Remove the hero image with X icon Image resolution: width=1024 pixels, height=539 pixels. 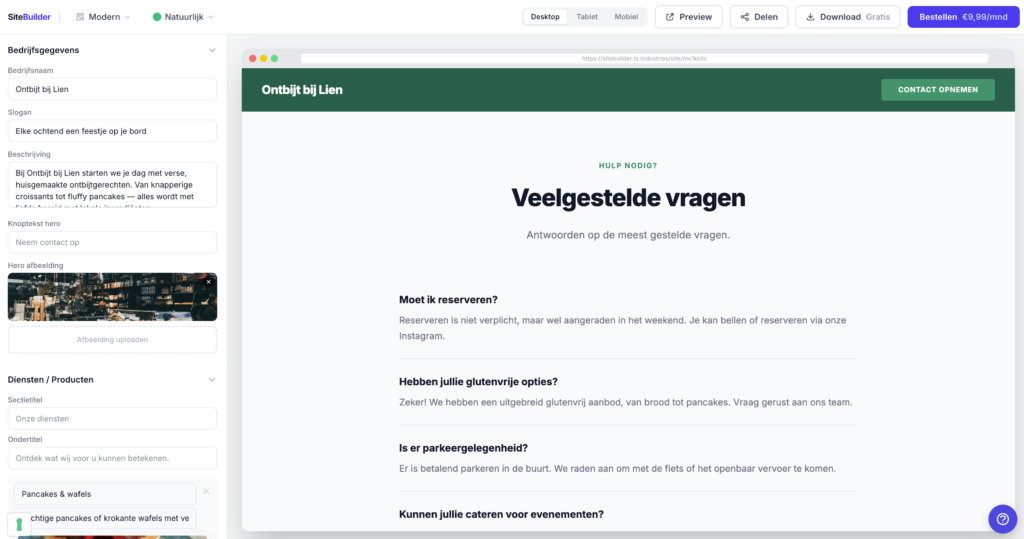coord(208,282)
